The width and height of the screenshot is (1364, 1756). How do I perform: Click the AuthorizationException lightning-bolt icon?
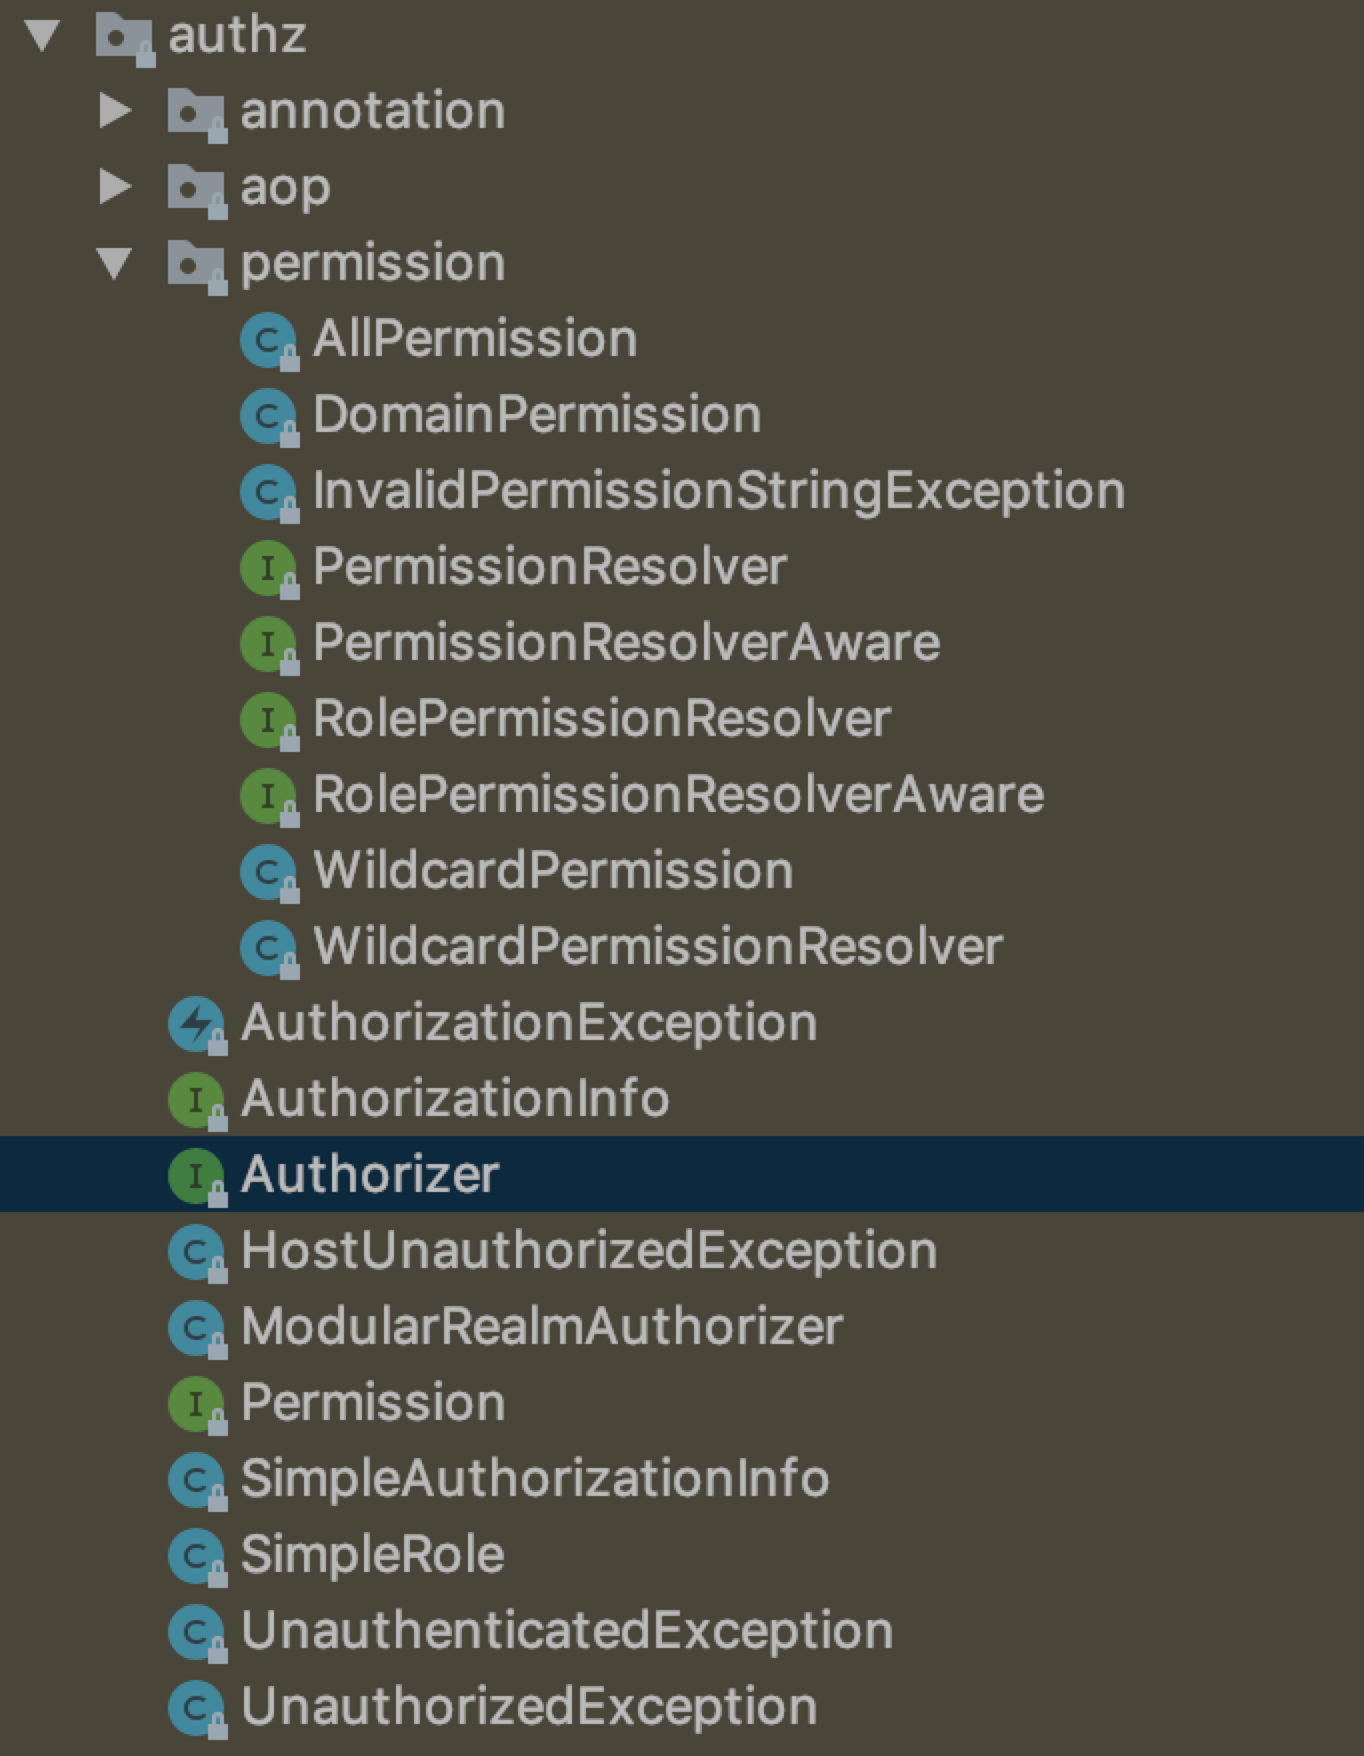197,1024
